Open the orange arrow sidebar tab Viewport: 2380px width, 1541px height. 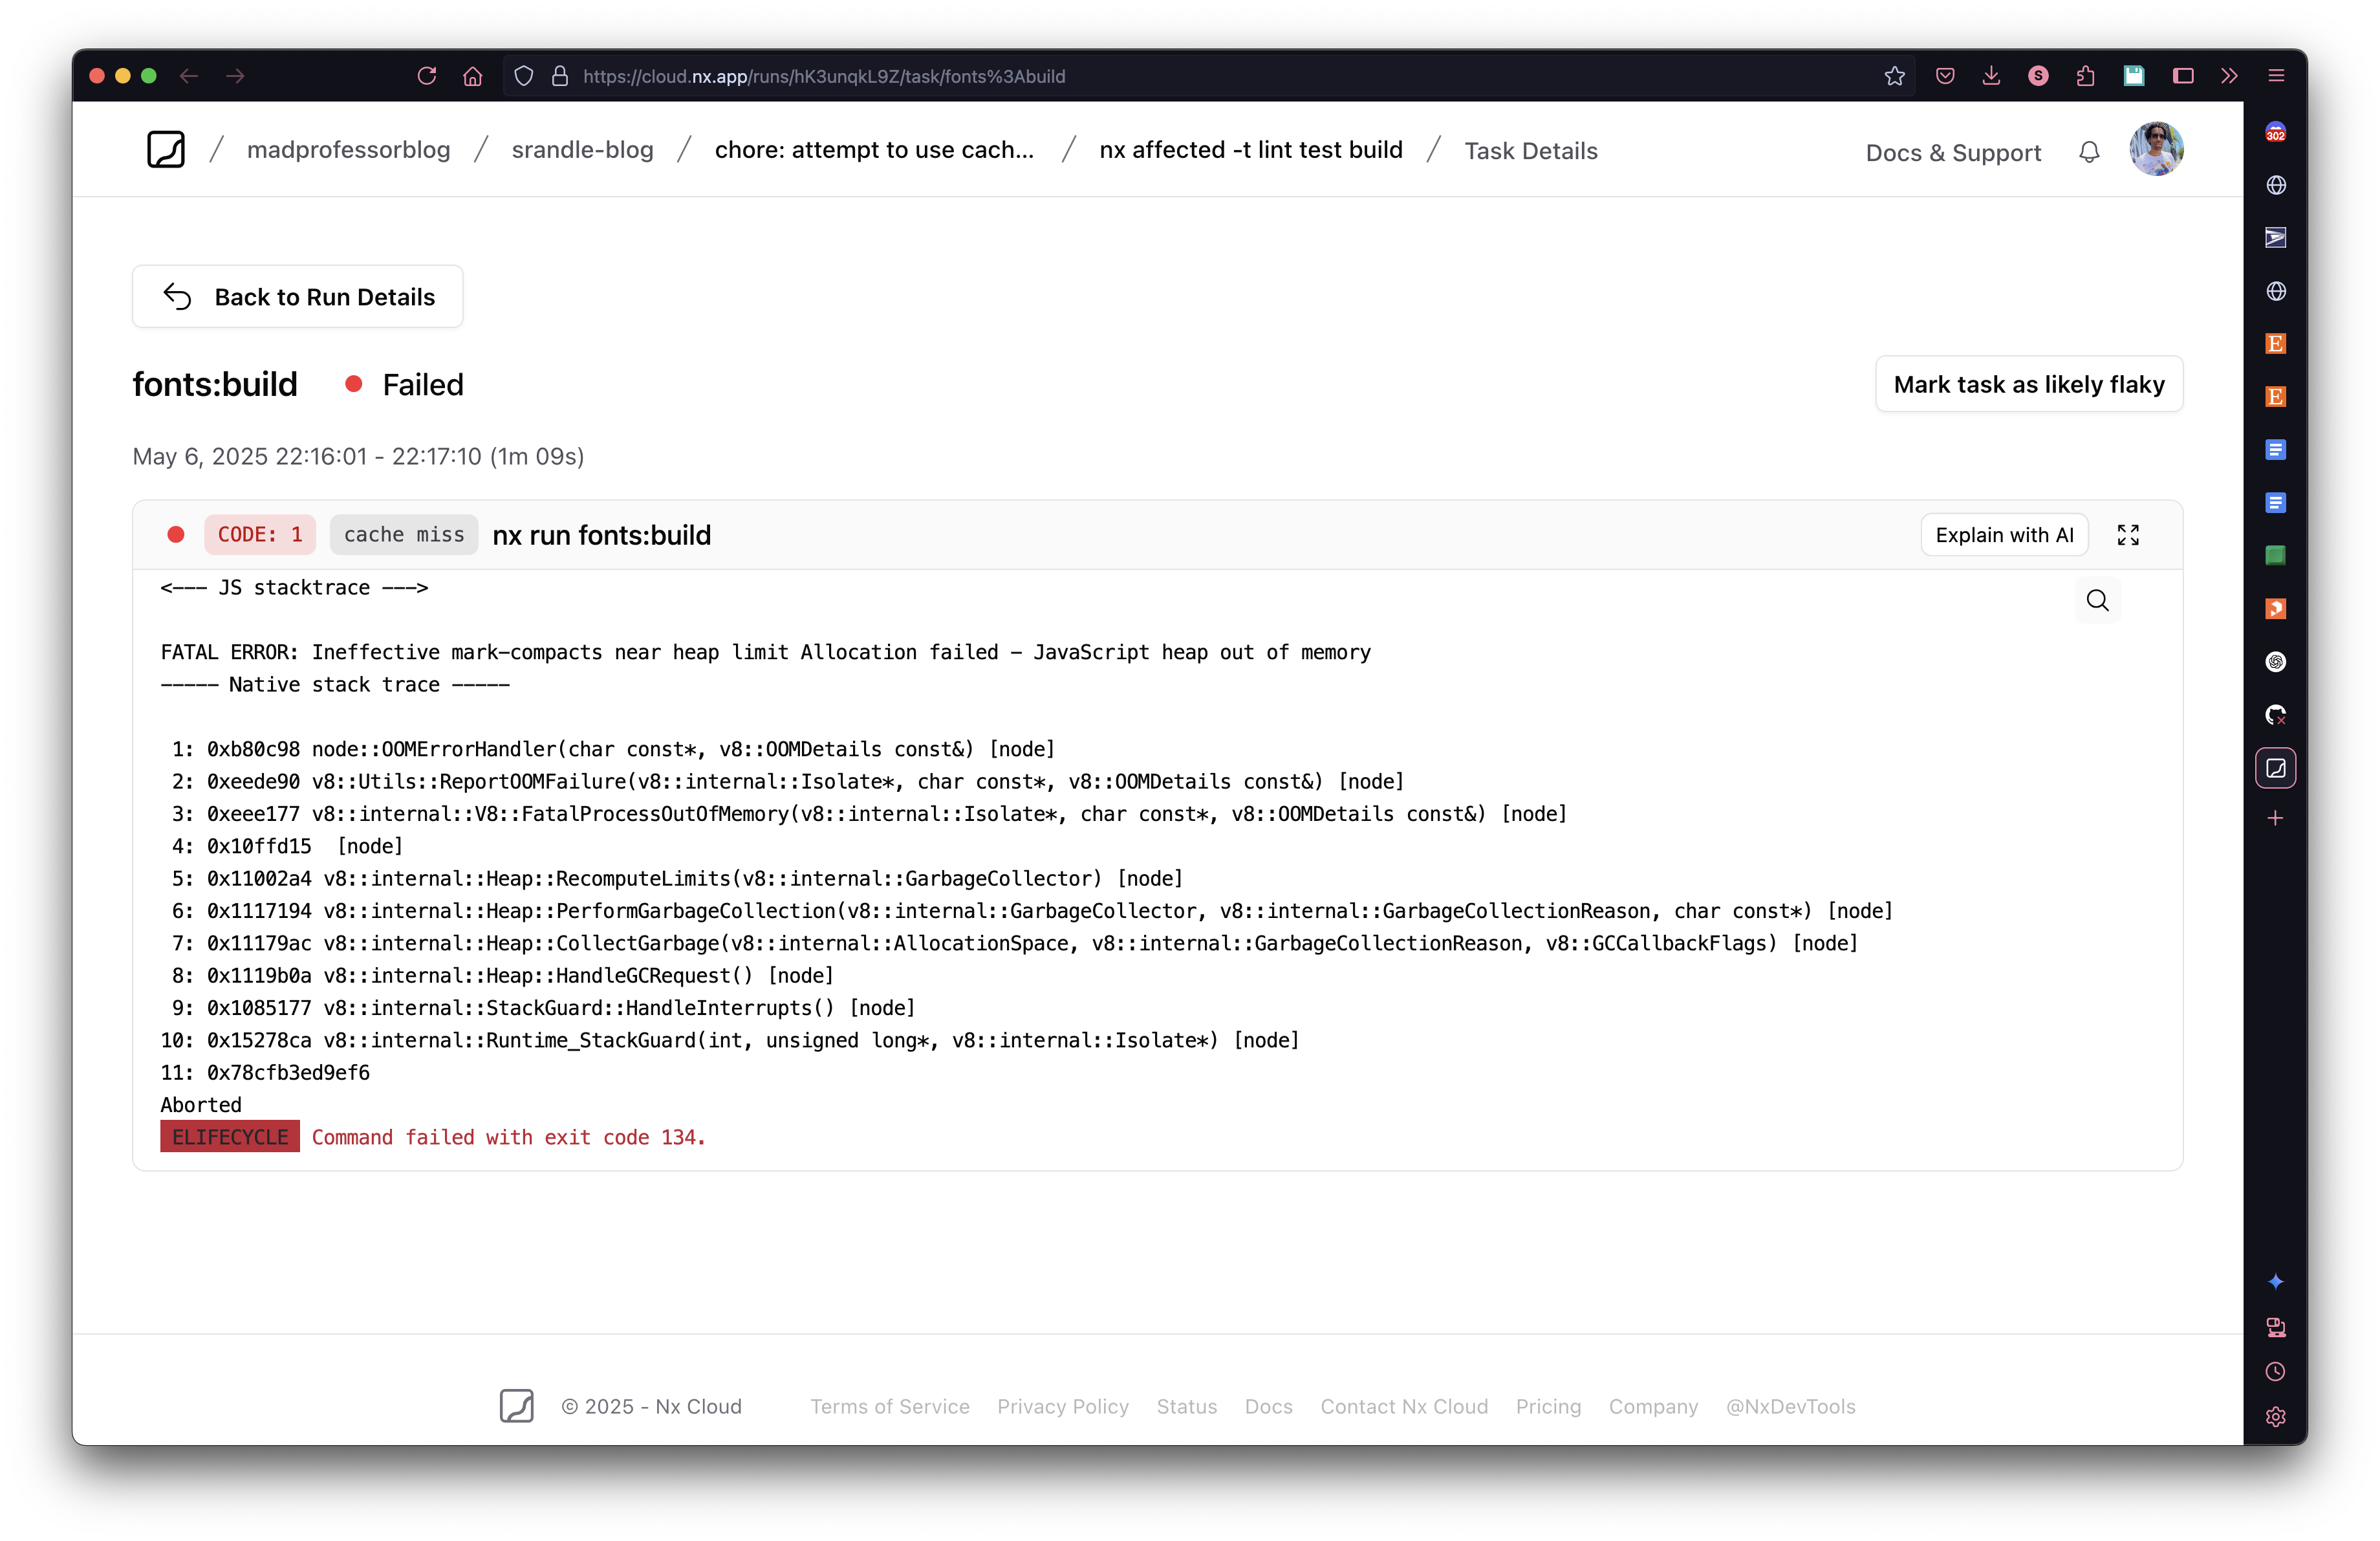(x=2276, y=608)
